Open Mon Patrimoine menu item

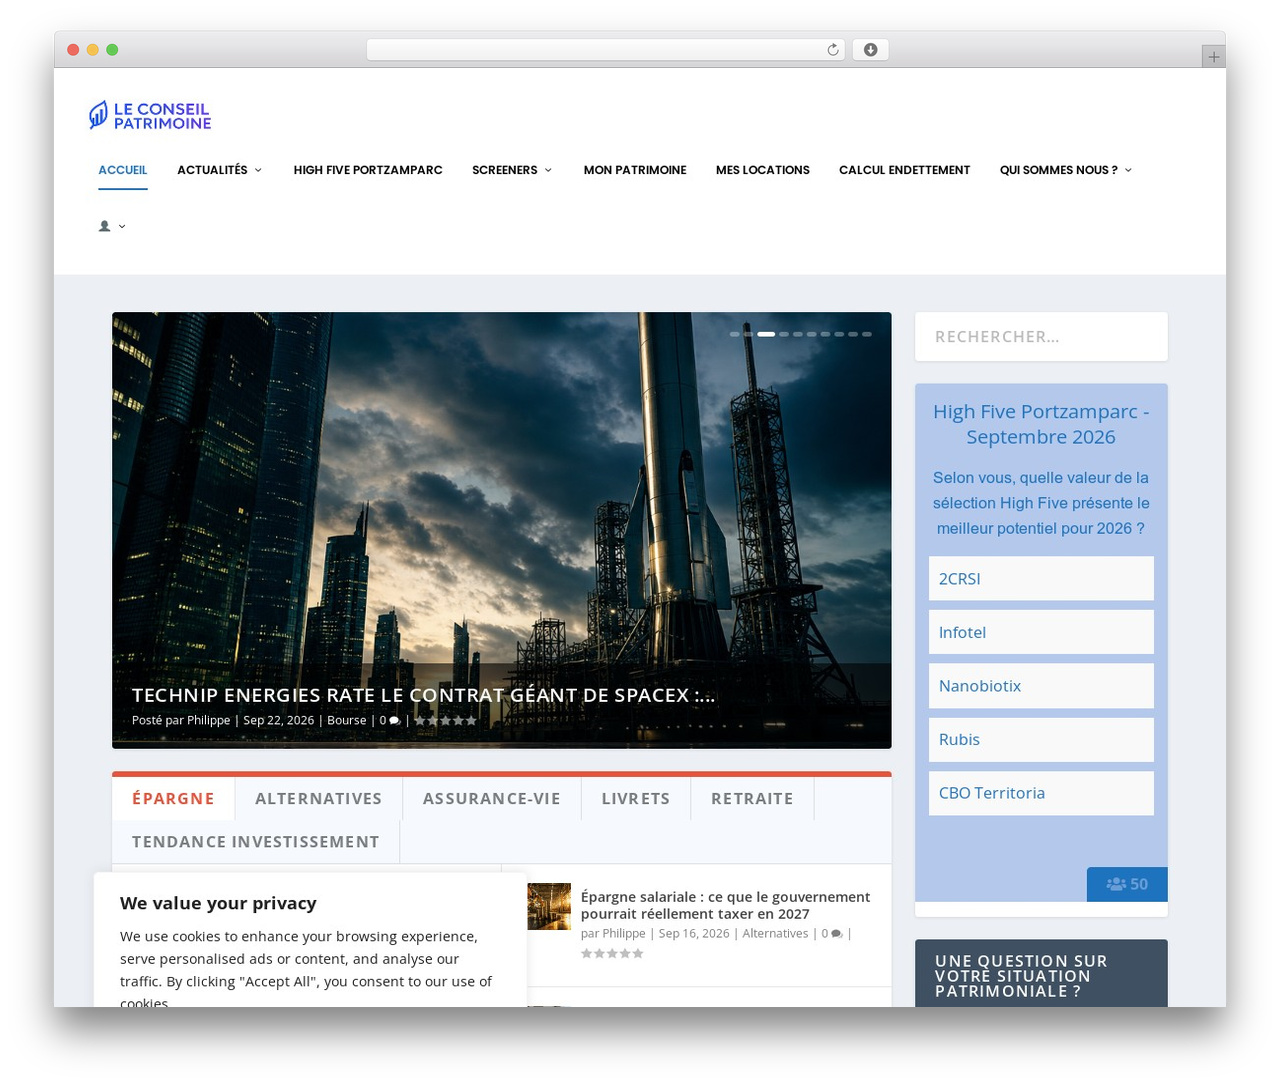tap(635, 170)
